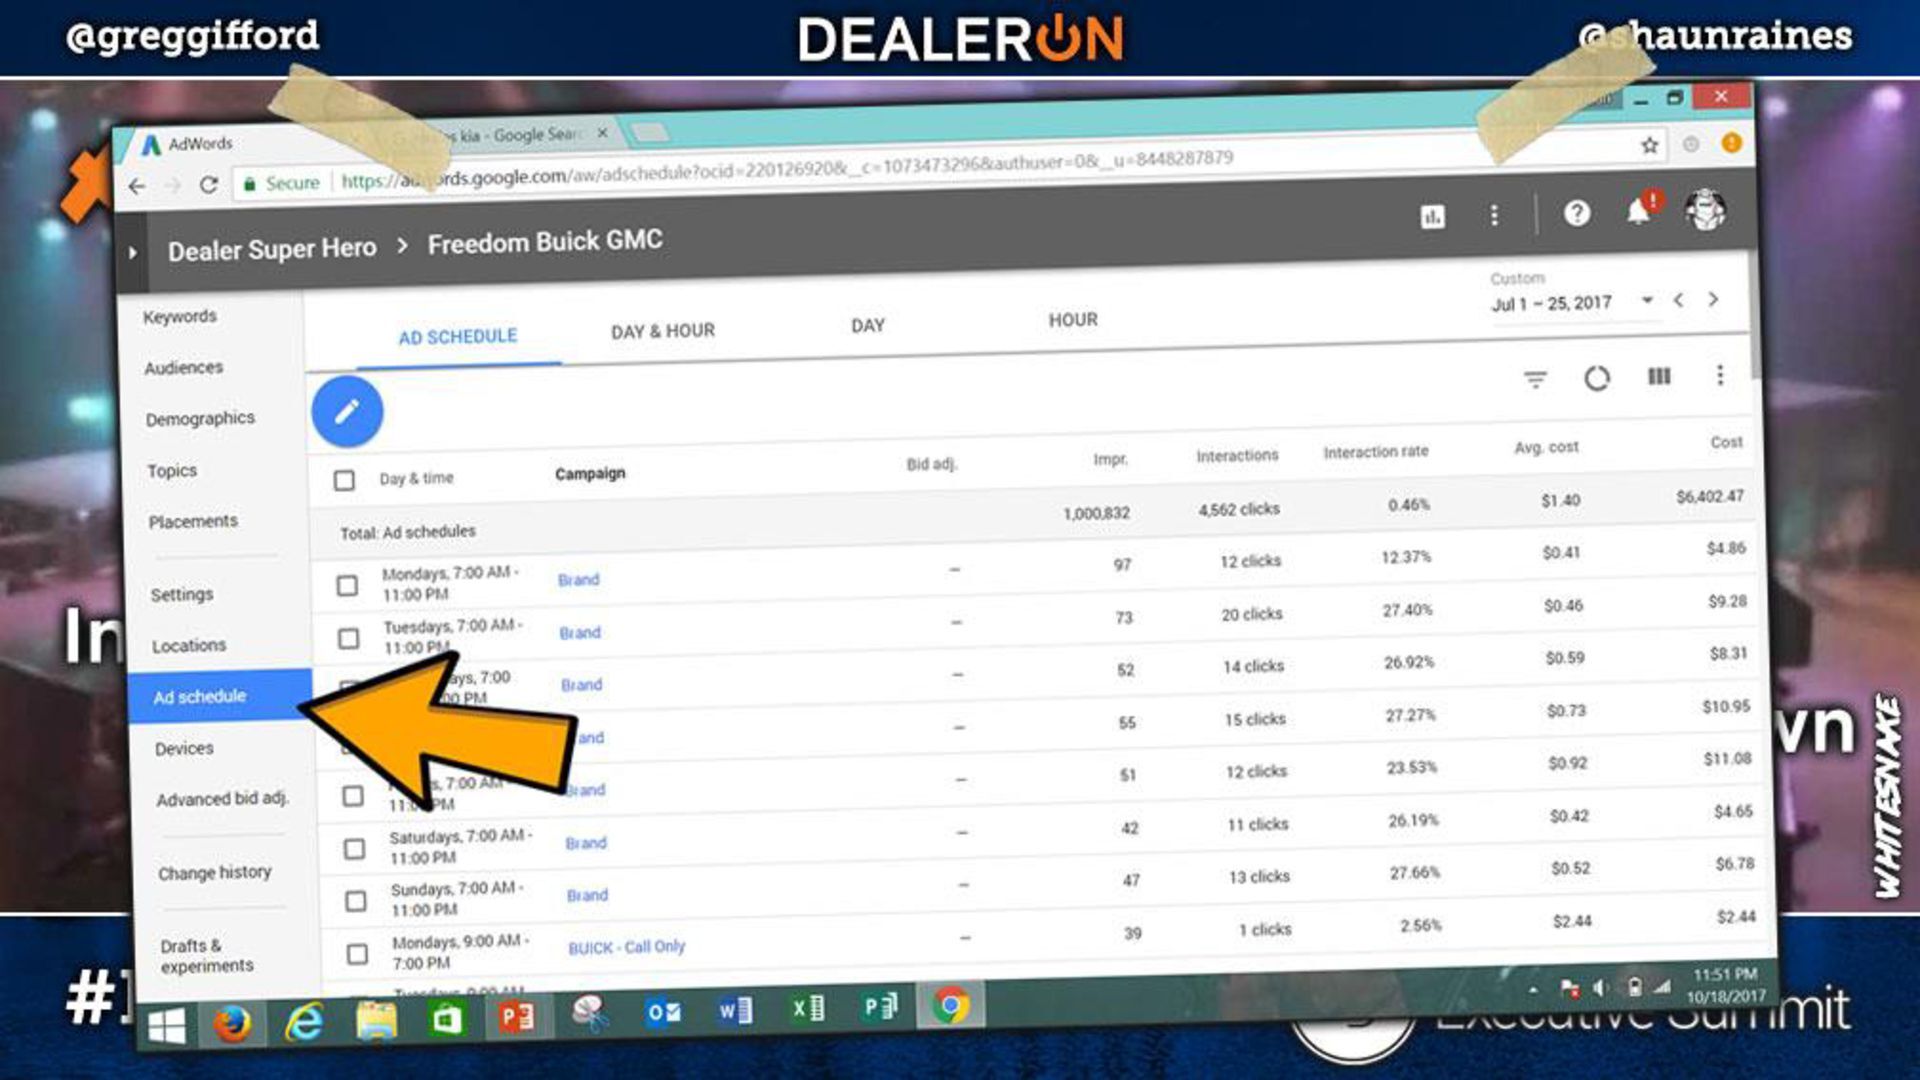
Task: Click the orange Chrome alert icon
Action: [x=1731, y=143]
